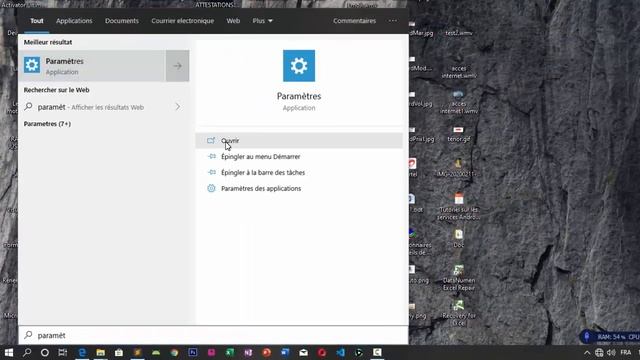Screen dimensions: 640x360
Task: Open Microsoft Store from taskbar
Action: coord(119,352)
